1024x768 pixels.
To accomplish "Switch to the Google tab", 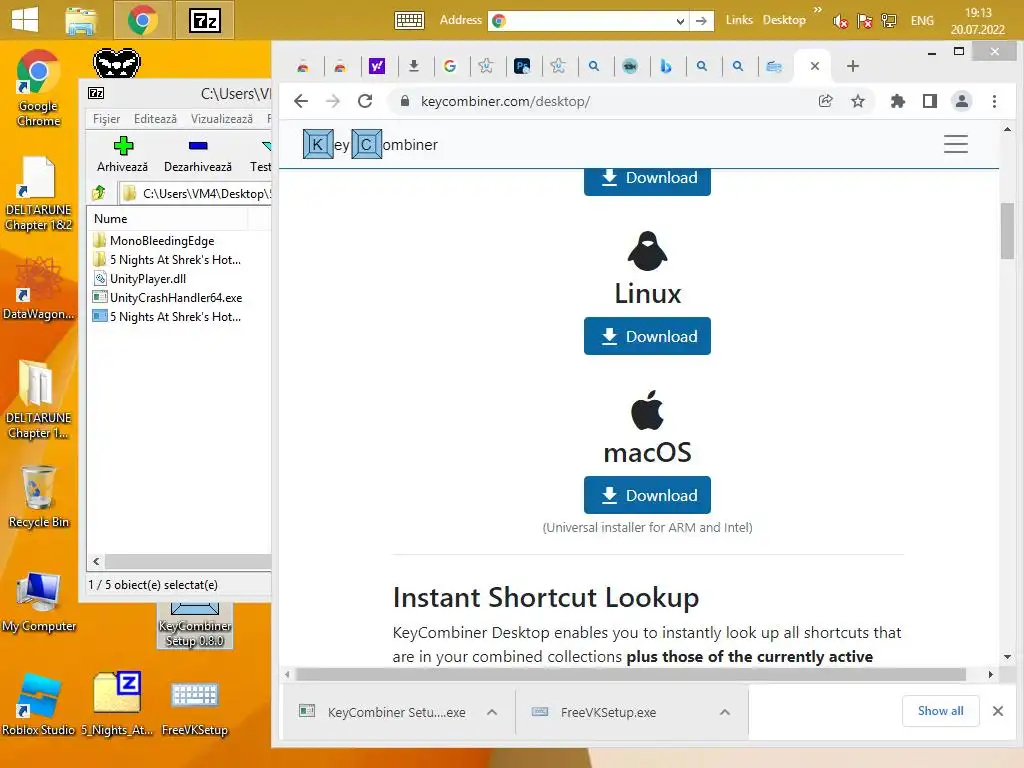I will [x=449, y=66].
